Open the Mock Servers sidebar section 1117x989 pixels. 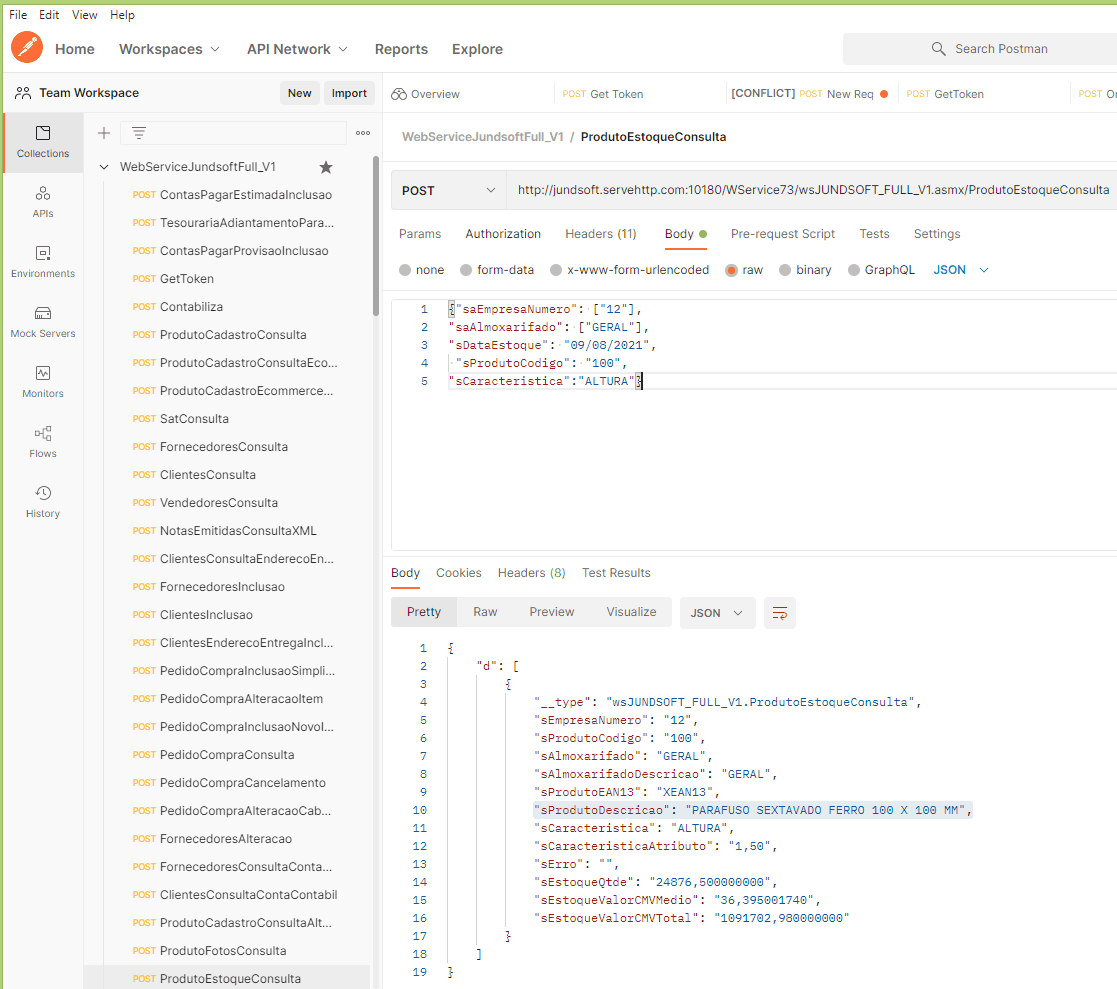coord(43,321)
